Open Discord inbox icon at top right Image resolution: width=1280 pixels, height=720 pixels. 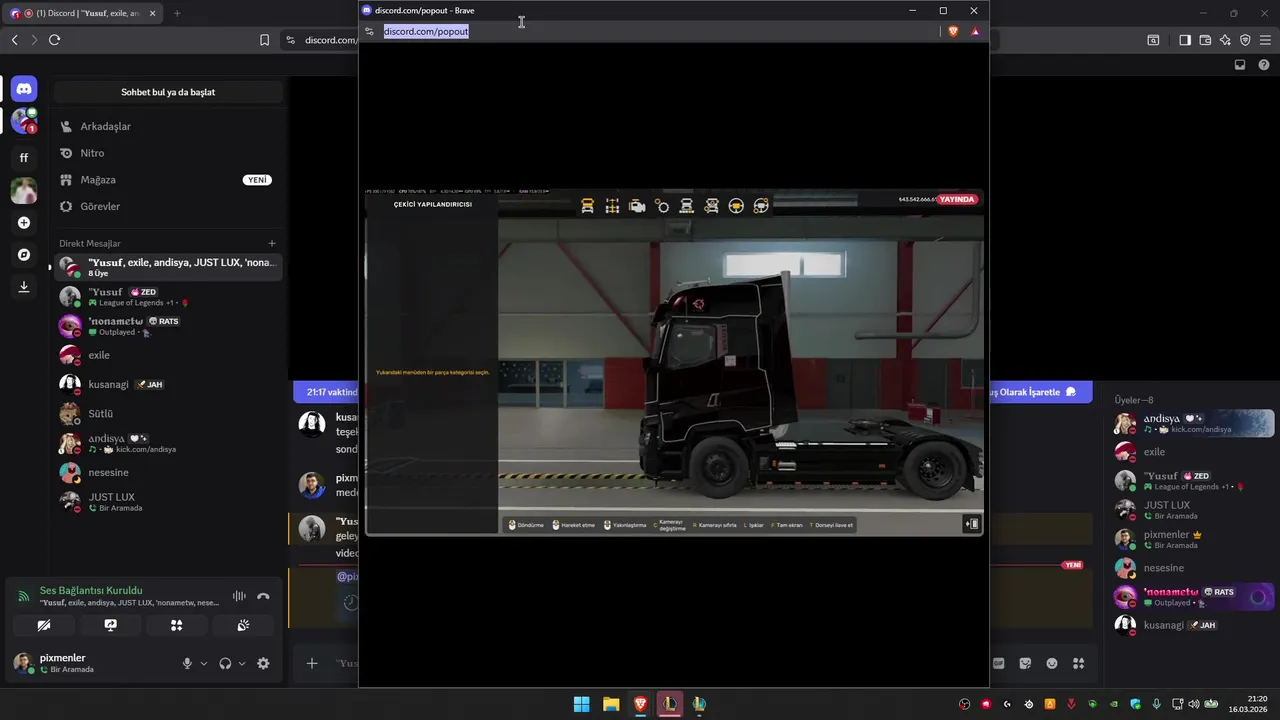click(x=1240, y=65)
